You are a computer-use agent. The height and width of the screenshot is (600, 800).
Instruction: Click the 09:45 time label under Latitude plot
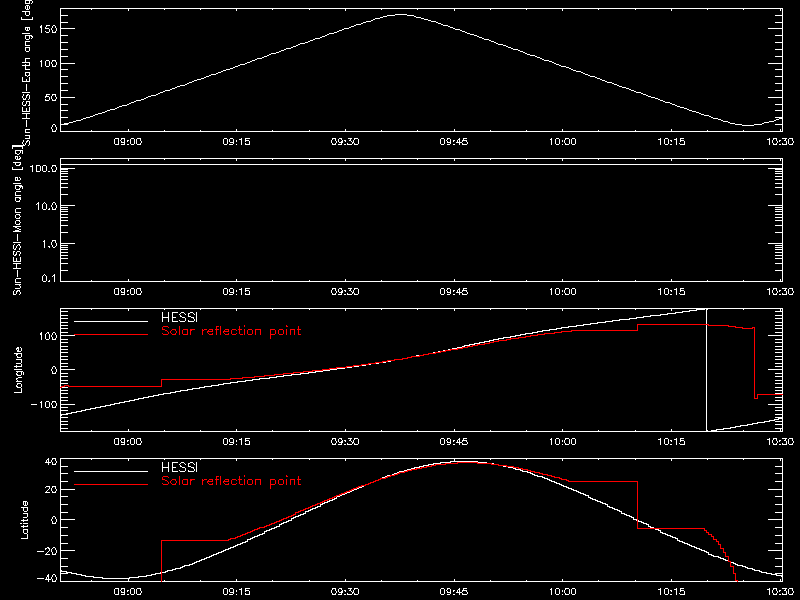click(x=454, y=592)
